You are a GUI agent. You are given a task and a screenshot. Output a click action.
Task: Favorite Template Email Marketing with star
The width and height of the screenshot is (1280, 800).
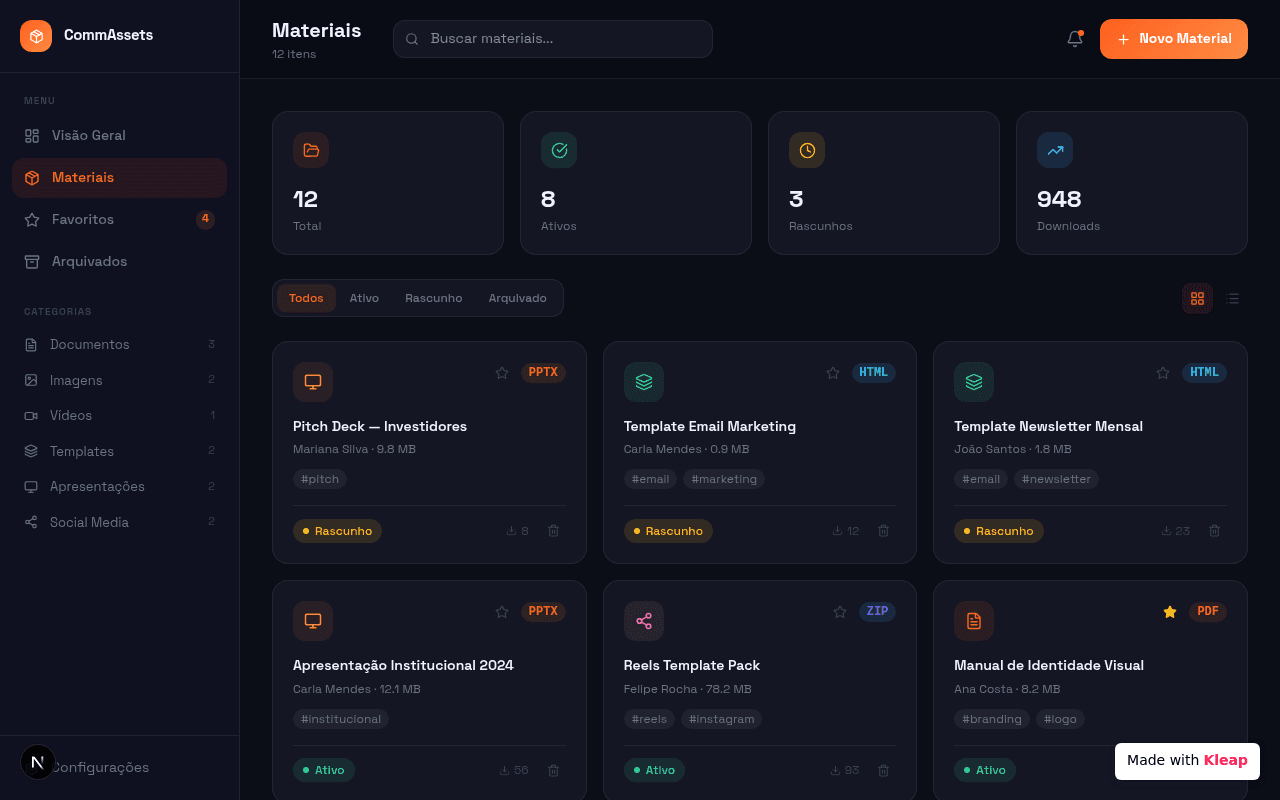click(x=833, y=373)
